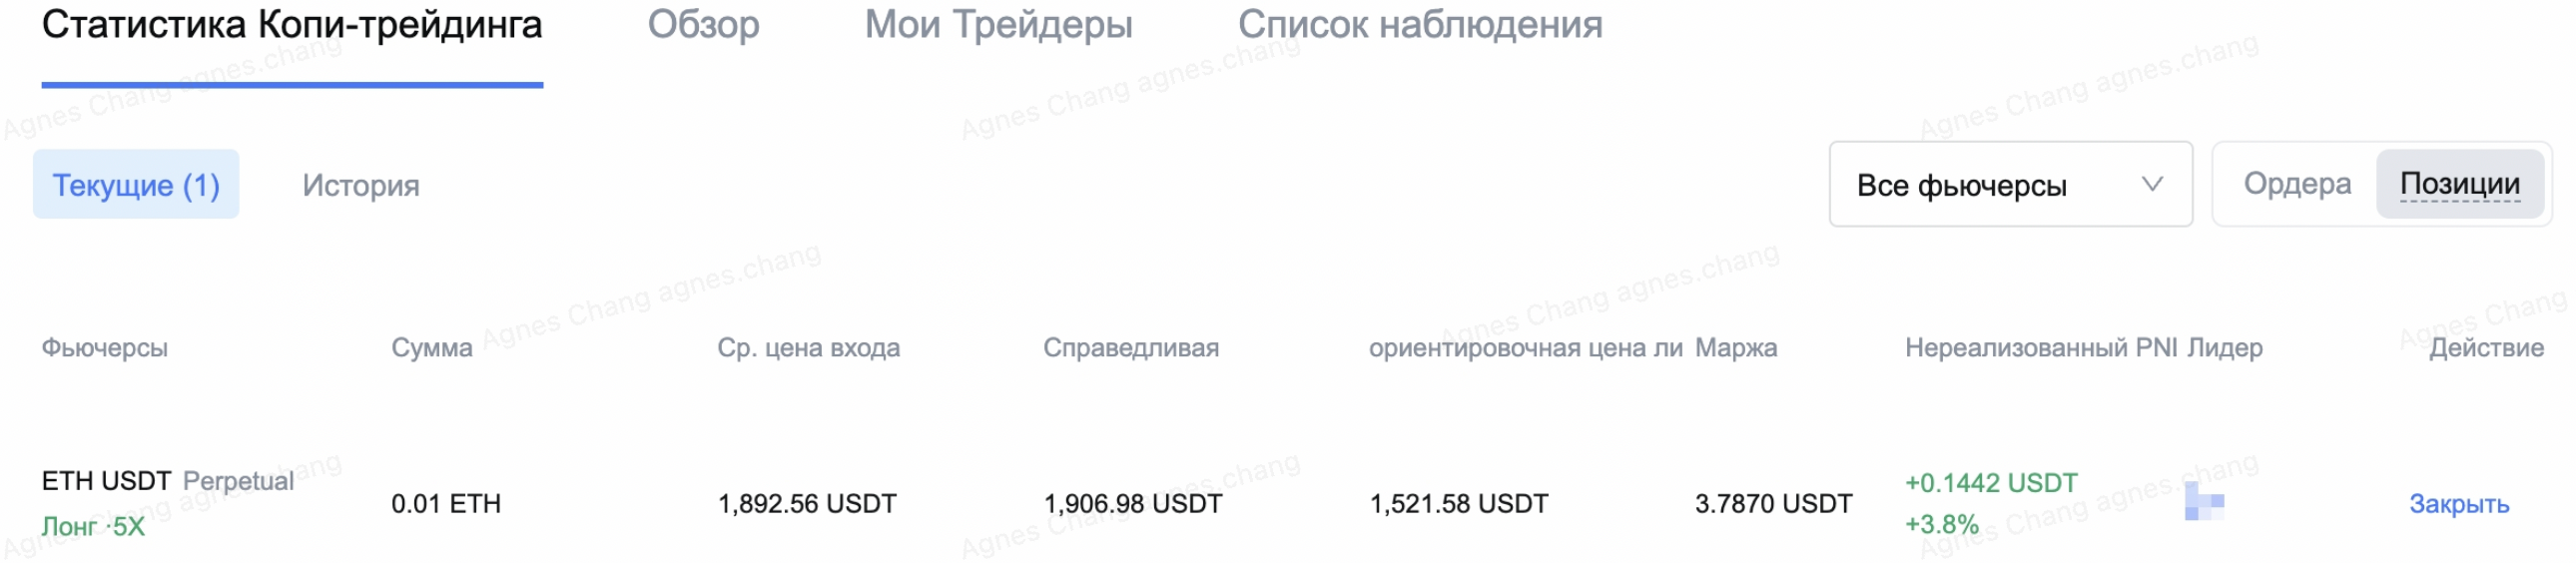Open the Список наблюдения tab
The image size is (2576, 563).
coord(1419,26)
